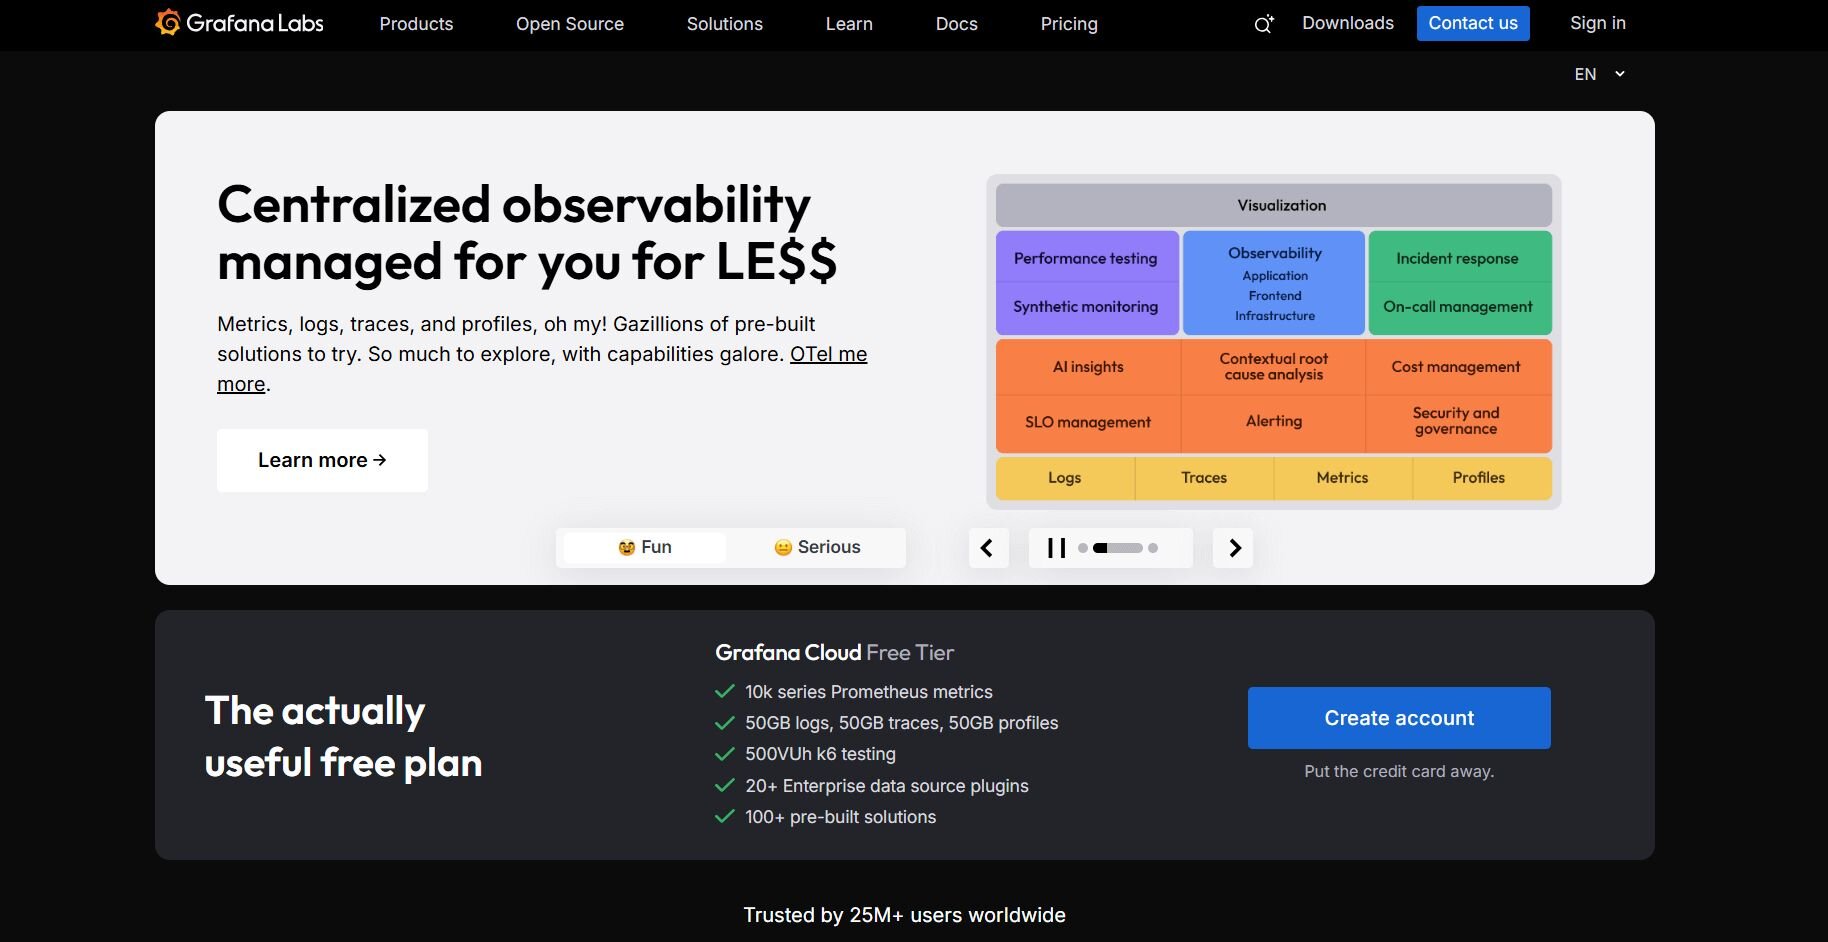
Task: Go to the Pricing page
Action: point(1069,24)
